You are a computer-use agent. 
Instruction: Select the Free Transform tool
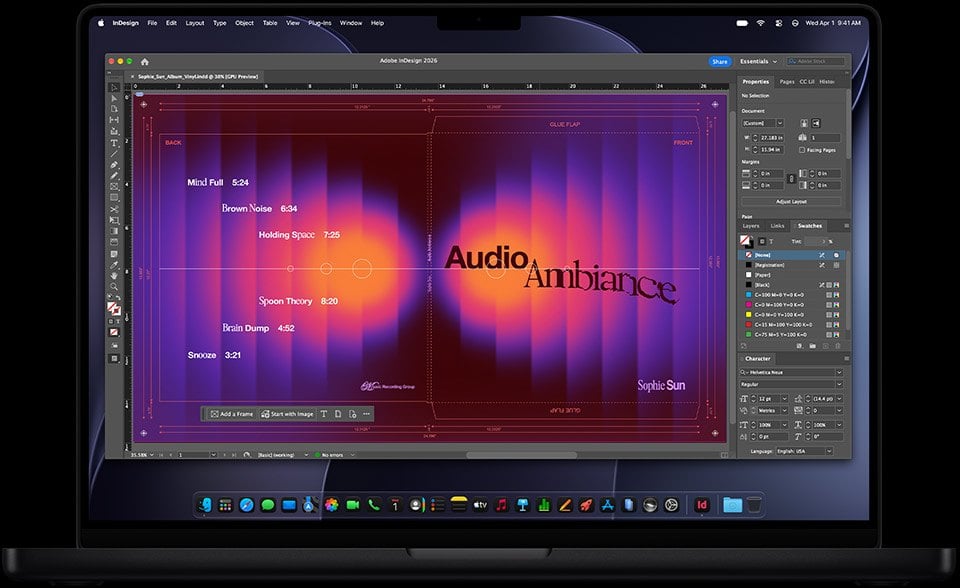(114, 220)
